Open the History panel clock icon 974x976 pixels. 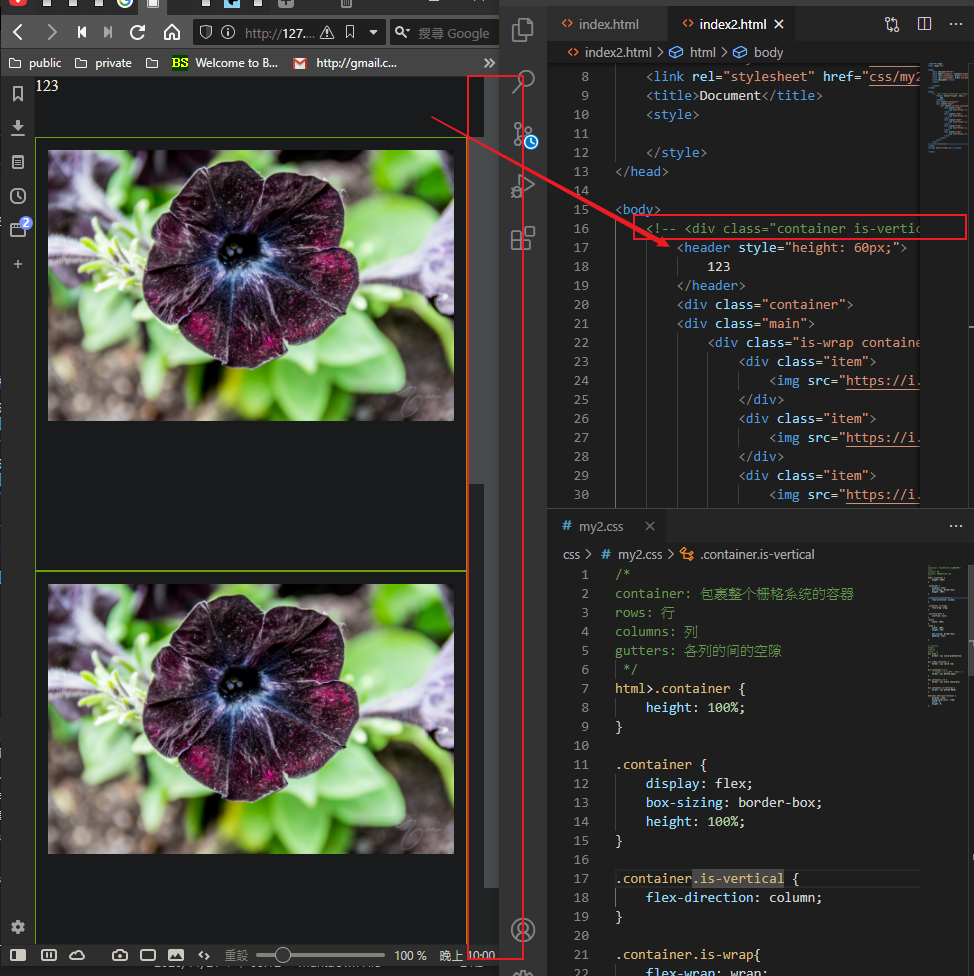(17, 196)
